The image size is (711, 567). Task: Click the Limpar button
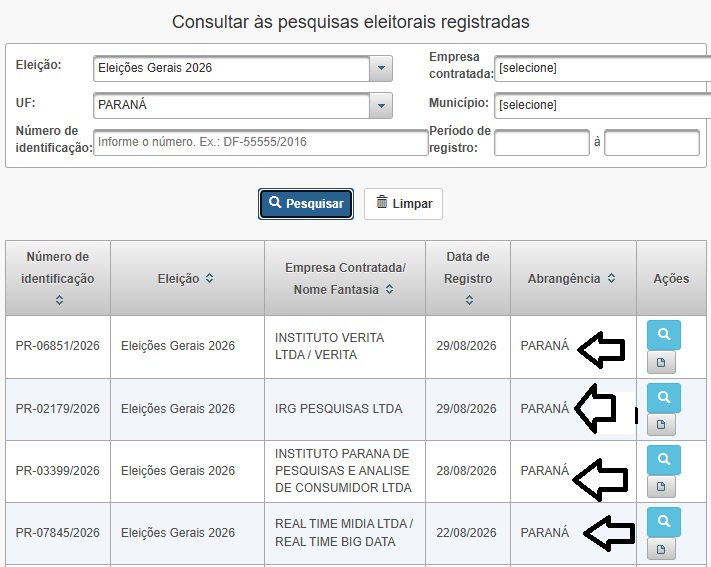coord(403,204)
